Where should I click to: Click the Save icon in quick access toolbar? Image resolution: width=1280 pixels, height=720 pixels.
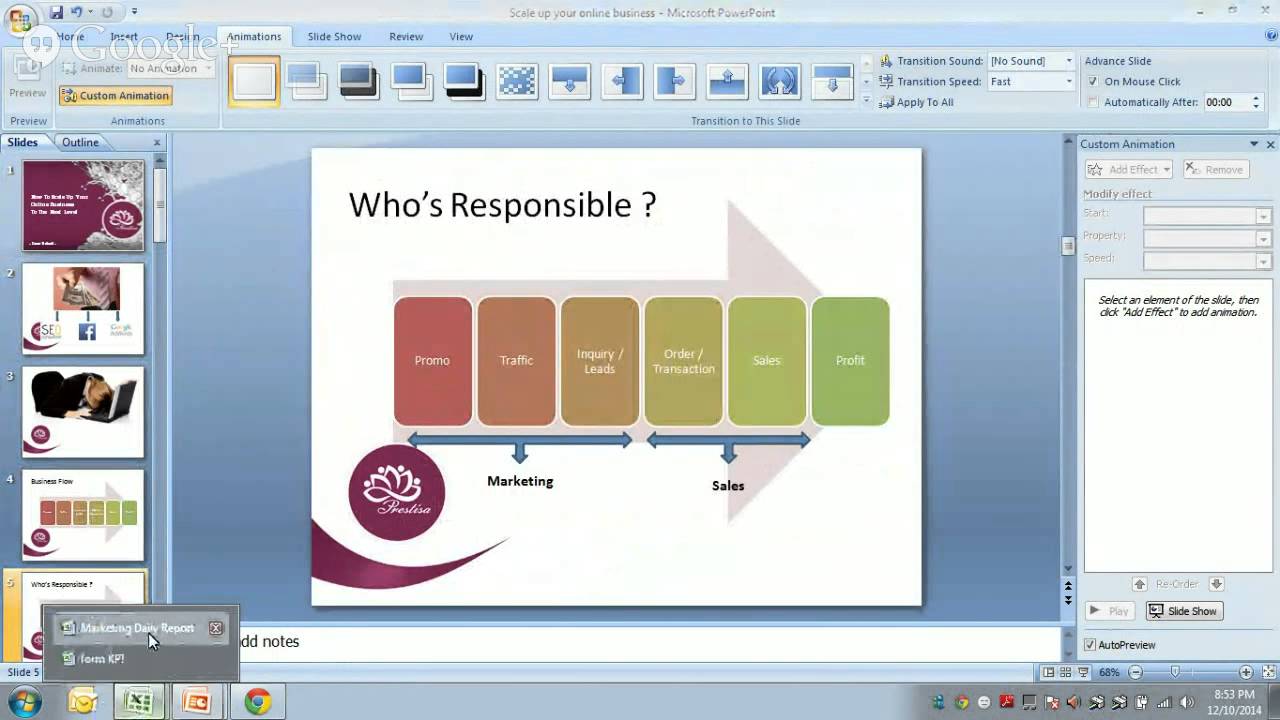(x=56, y=12)
